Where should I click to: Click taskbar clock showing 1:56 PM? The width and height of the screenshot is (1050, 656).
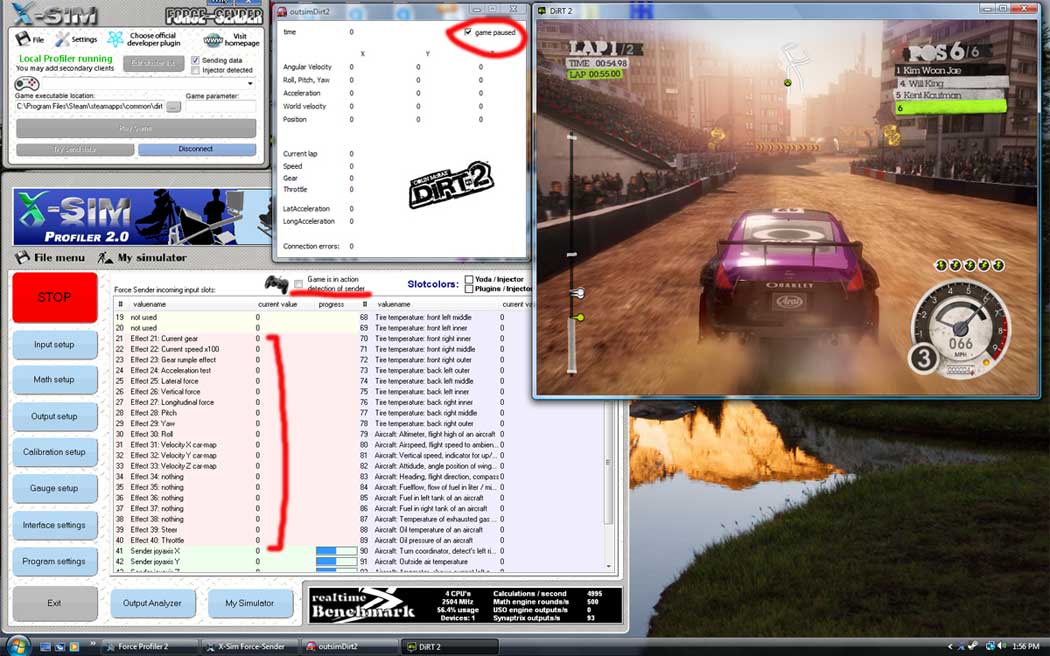point(1026,646)
